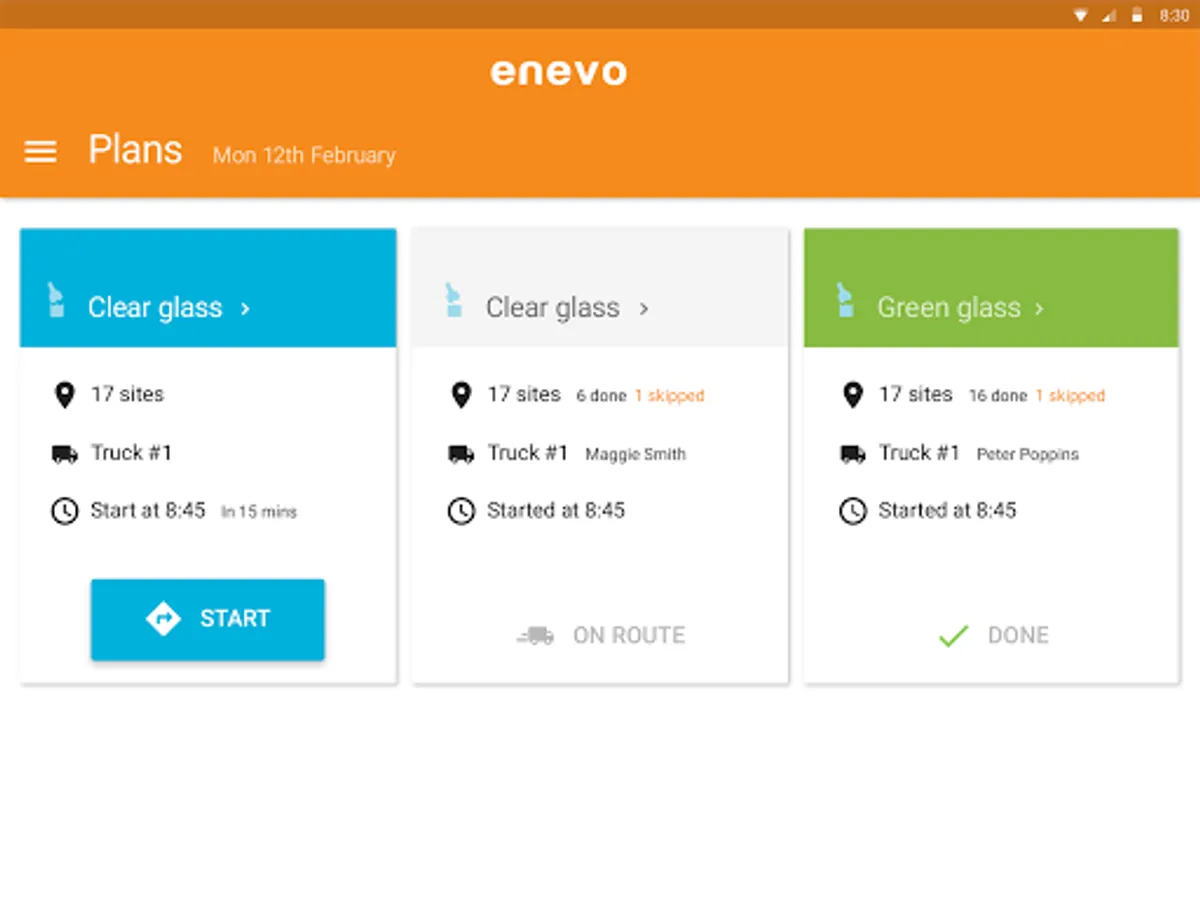This screenshot has width=1200, height=900.
Task: Click the truck icon beside Maggie Smith
Action: (x=461, y=454)
